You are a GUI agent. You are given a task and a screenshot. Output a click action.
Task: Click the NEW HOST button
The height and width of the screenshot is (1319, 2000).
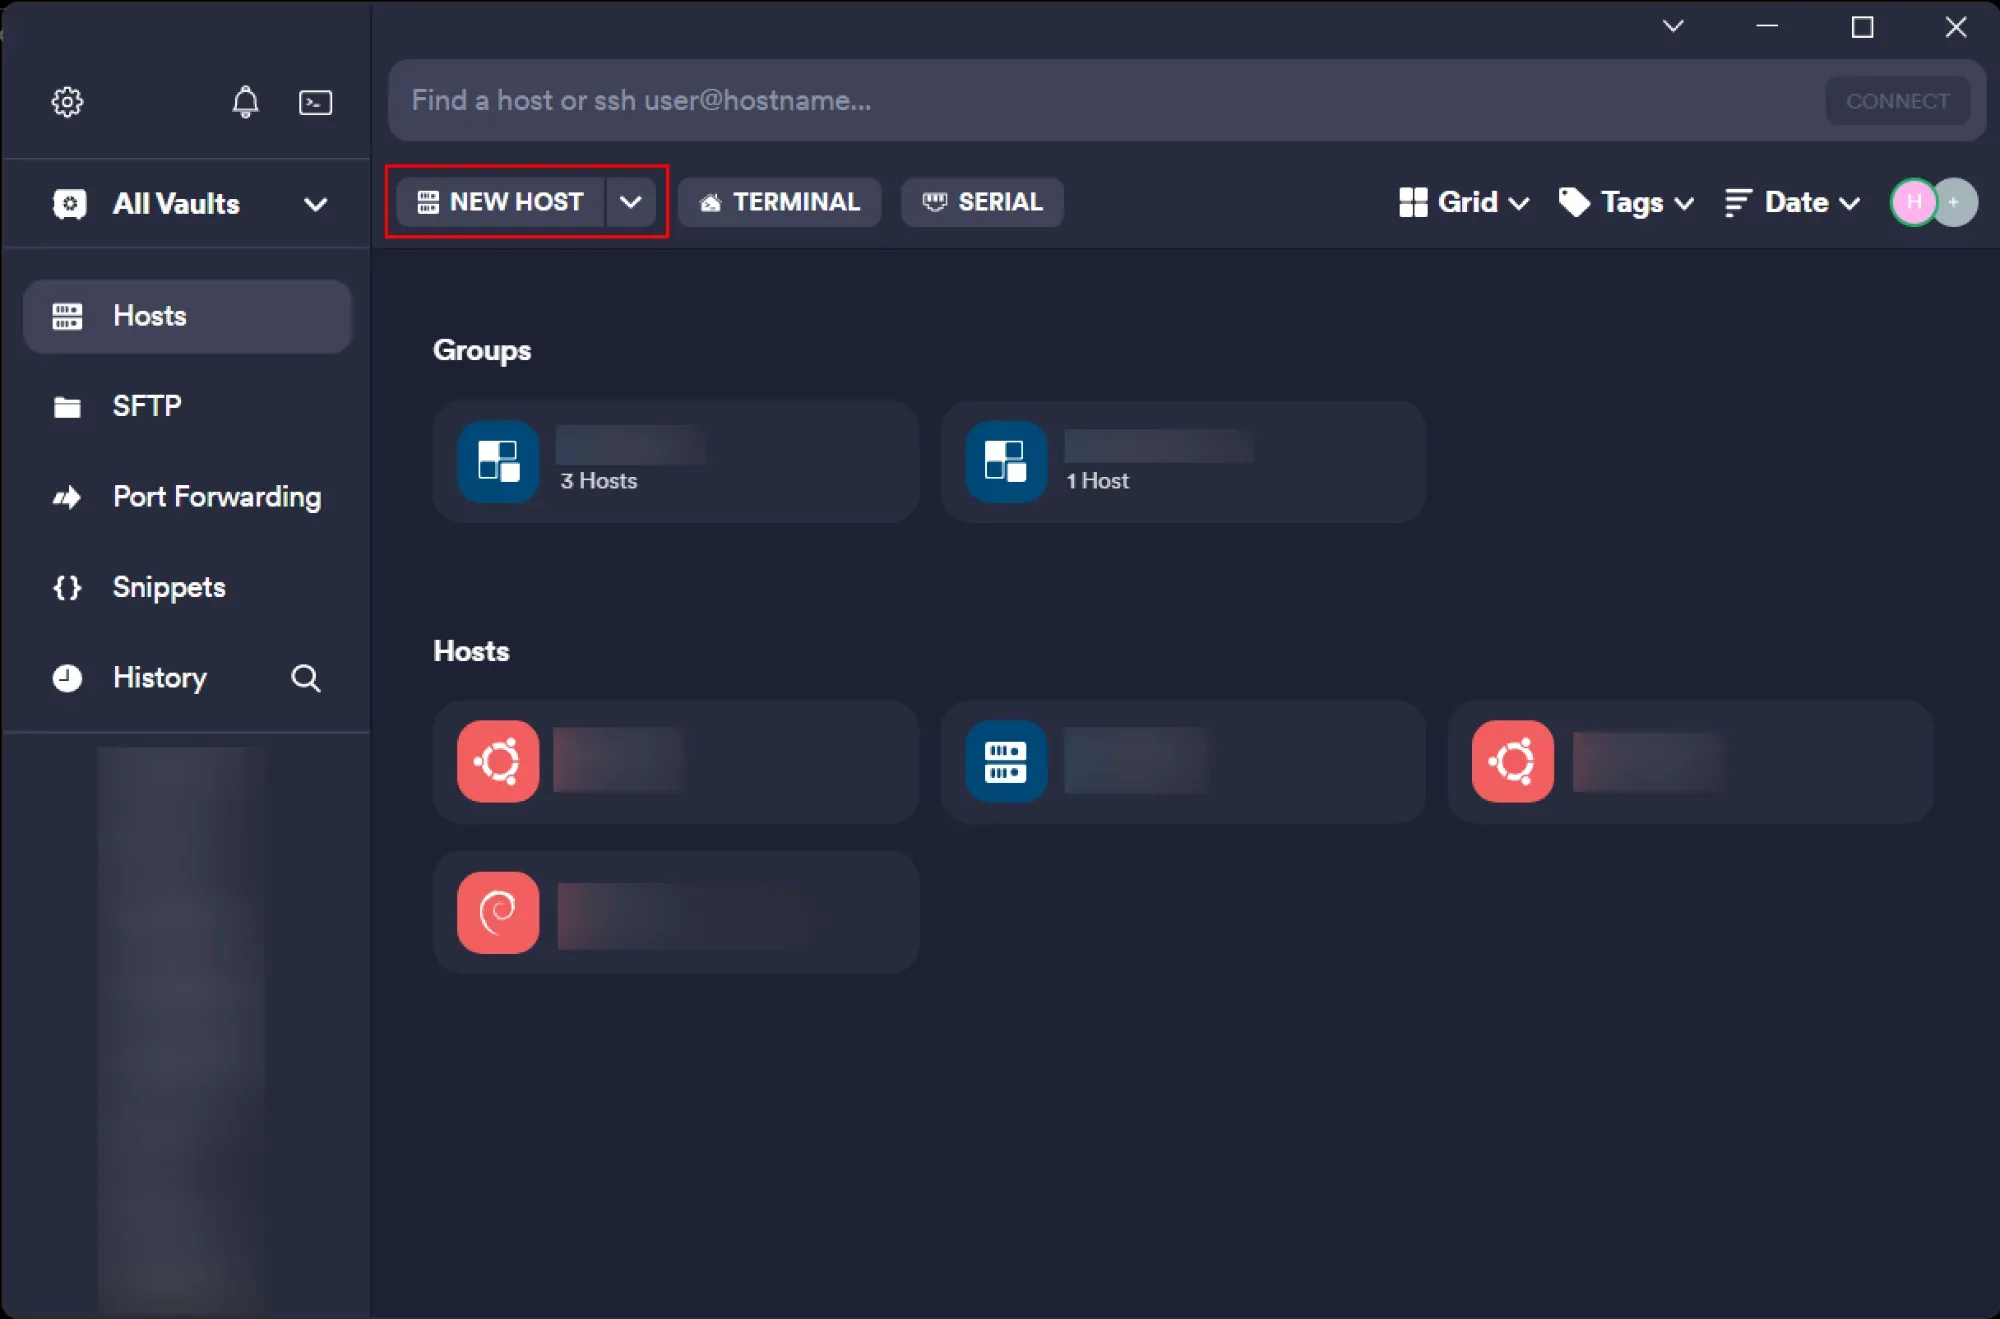500,202
